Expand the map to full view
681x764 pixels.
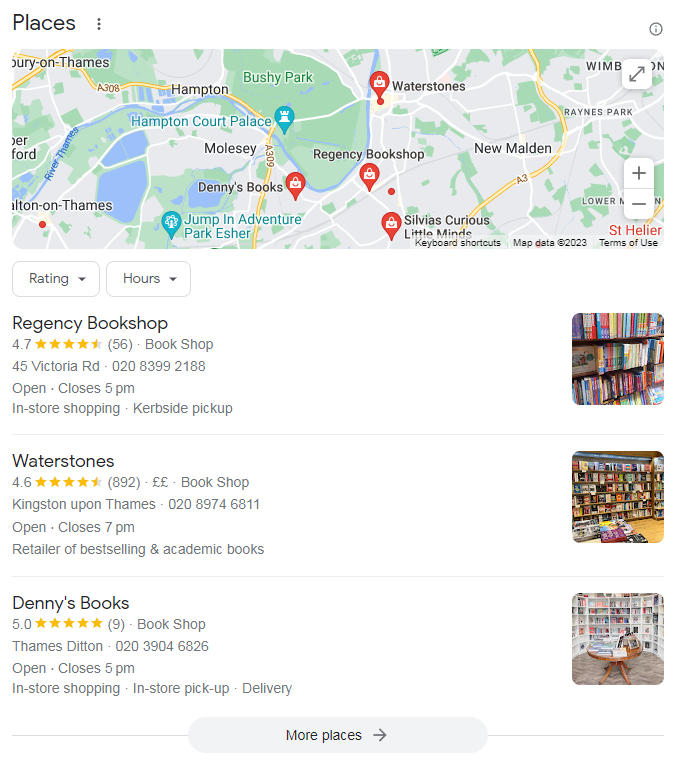(637, 74)
